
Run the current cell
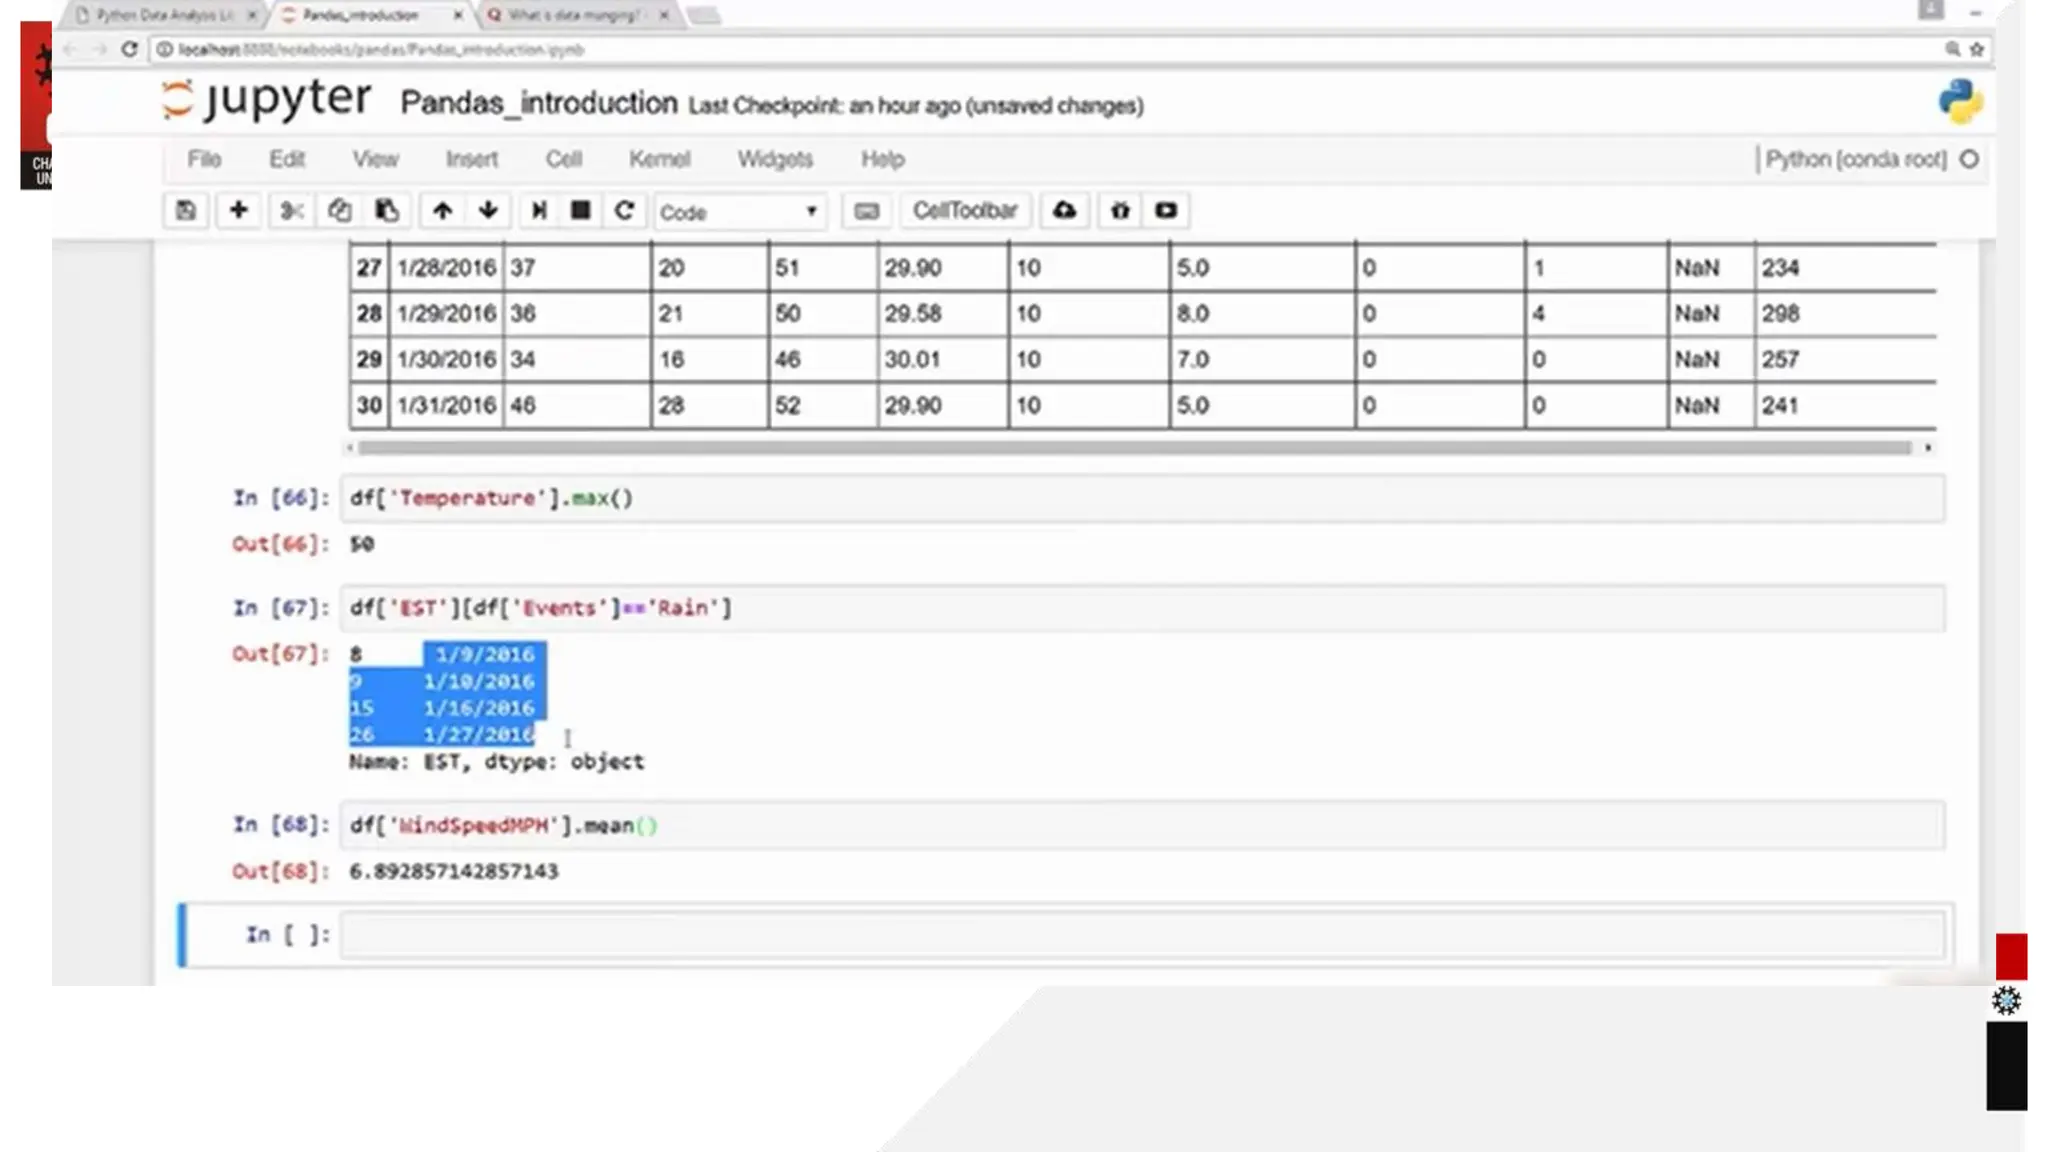tap(538, 211)
